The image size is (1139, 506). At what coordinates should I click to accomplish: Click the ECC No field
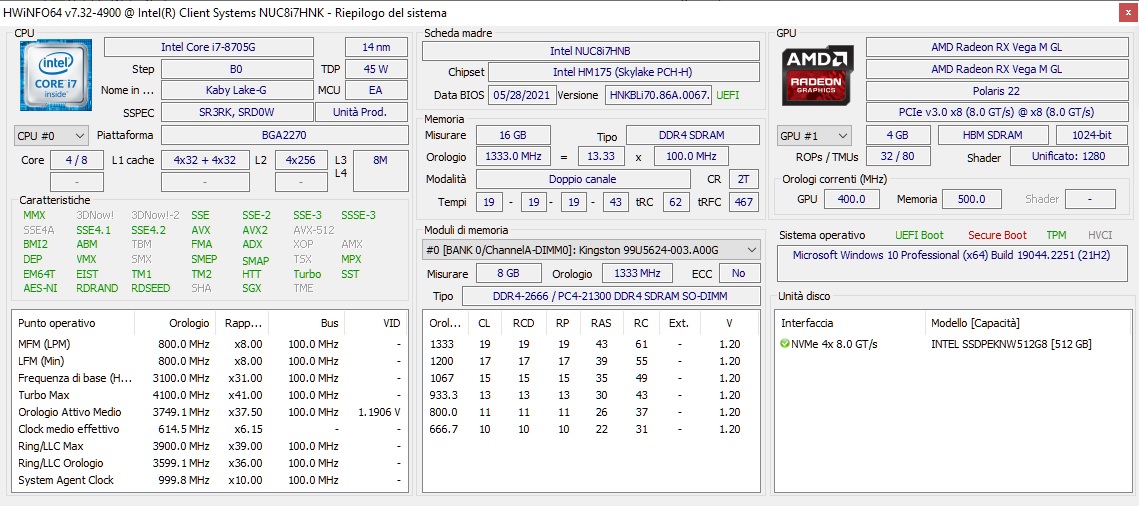click(x=739, y=273)
